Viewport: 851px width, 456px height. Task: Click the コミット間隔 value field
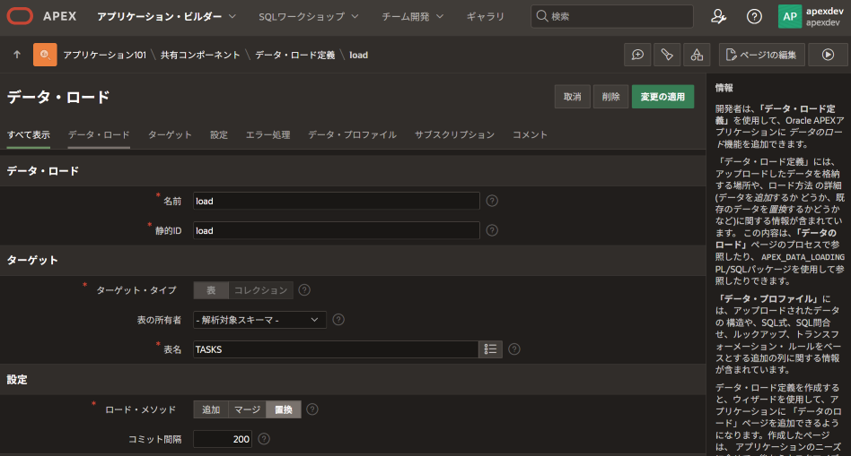pos(223,439)
